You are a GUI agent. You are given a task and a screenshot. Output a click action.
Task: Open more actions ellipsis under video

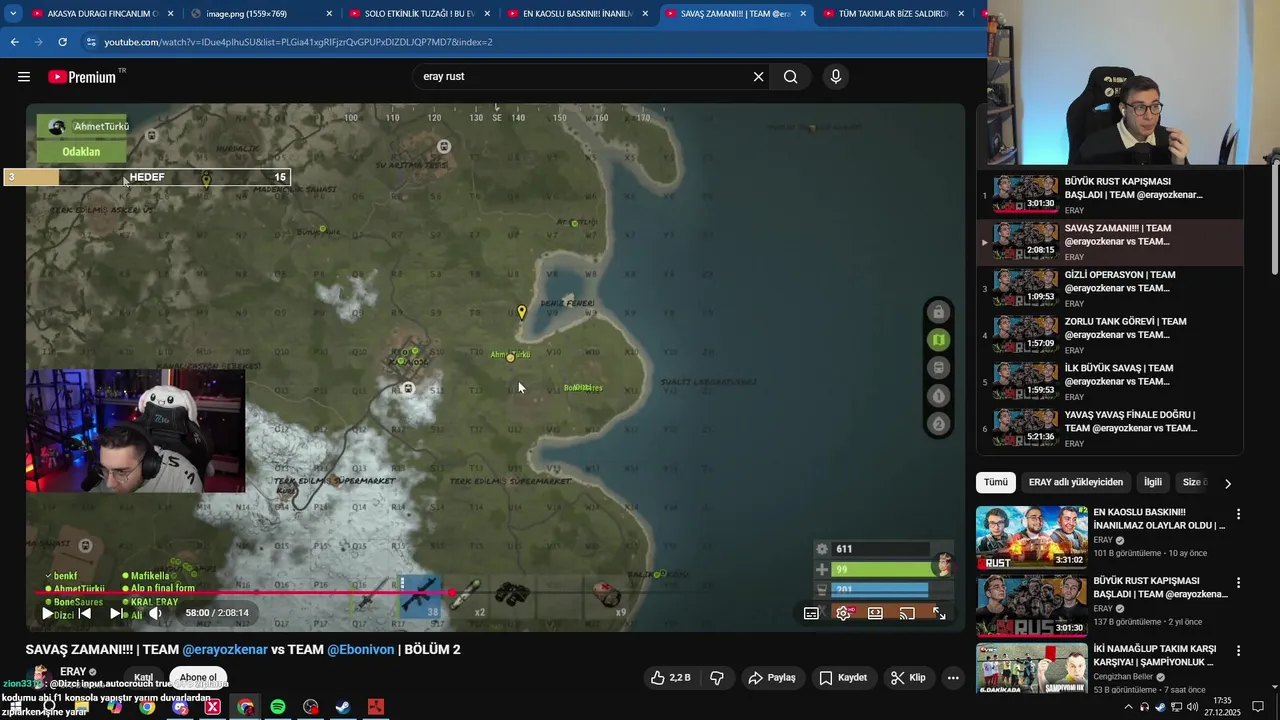(x=953, y=677)
